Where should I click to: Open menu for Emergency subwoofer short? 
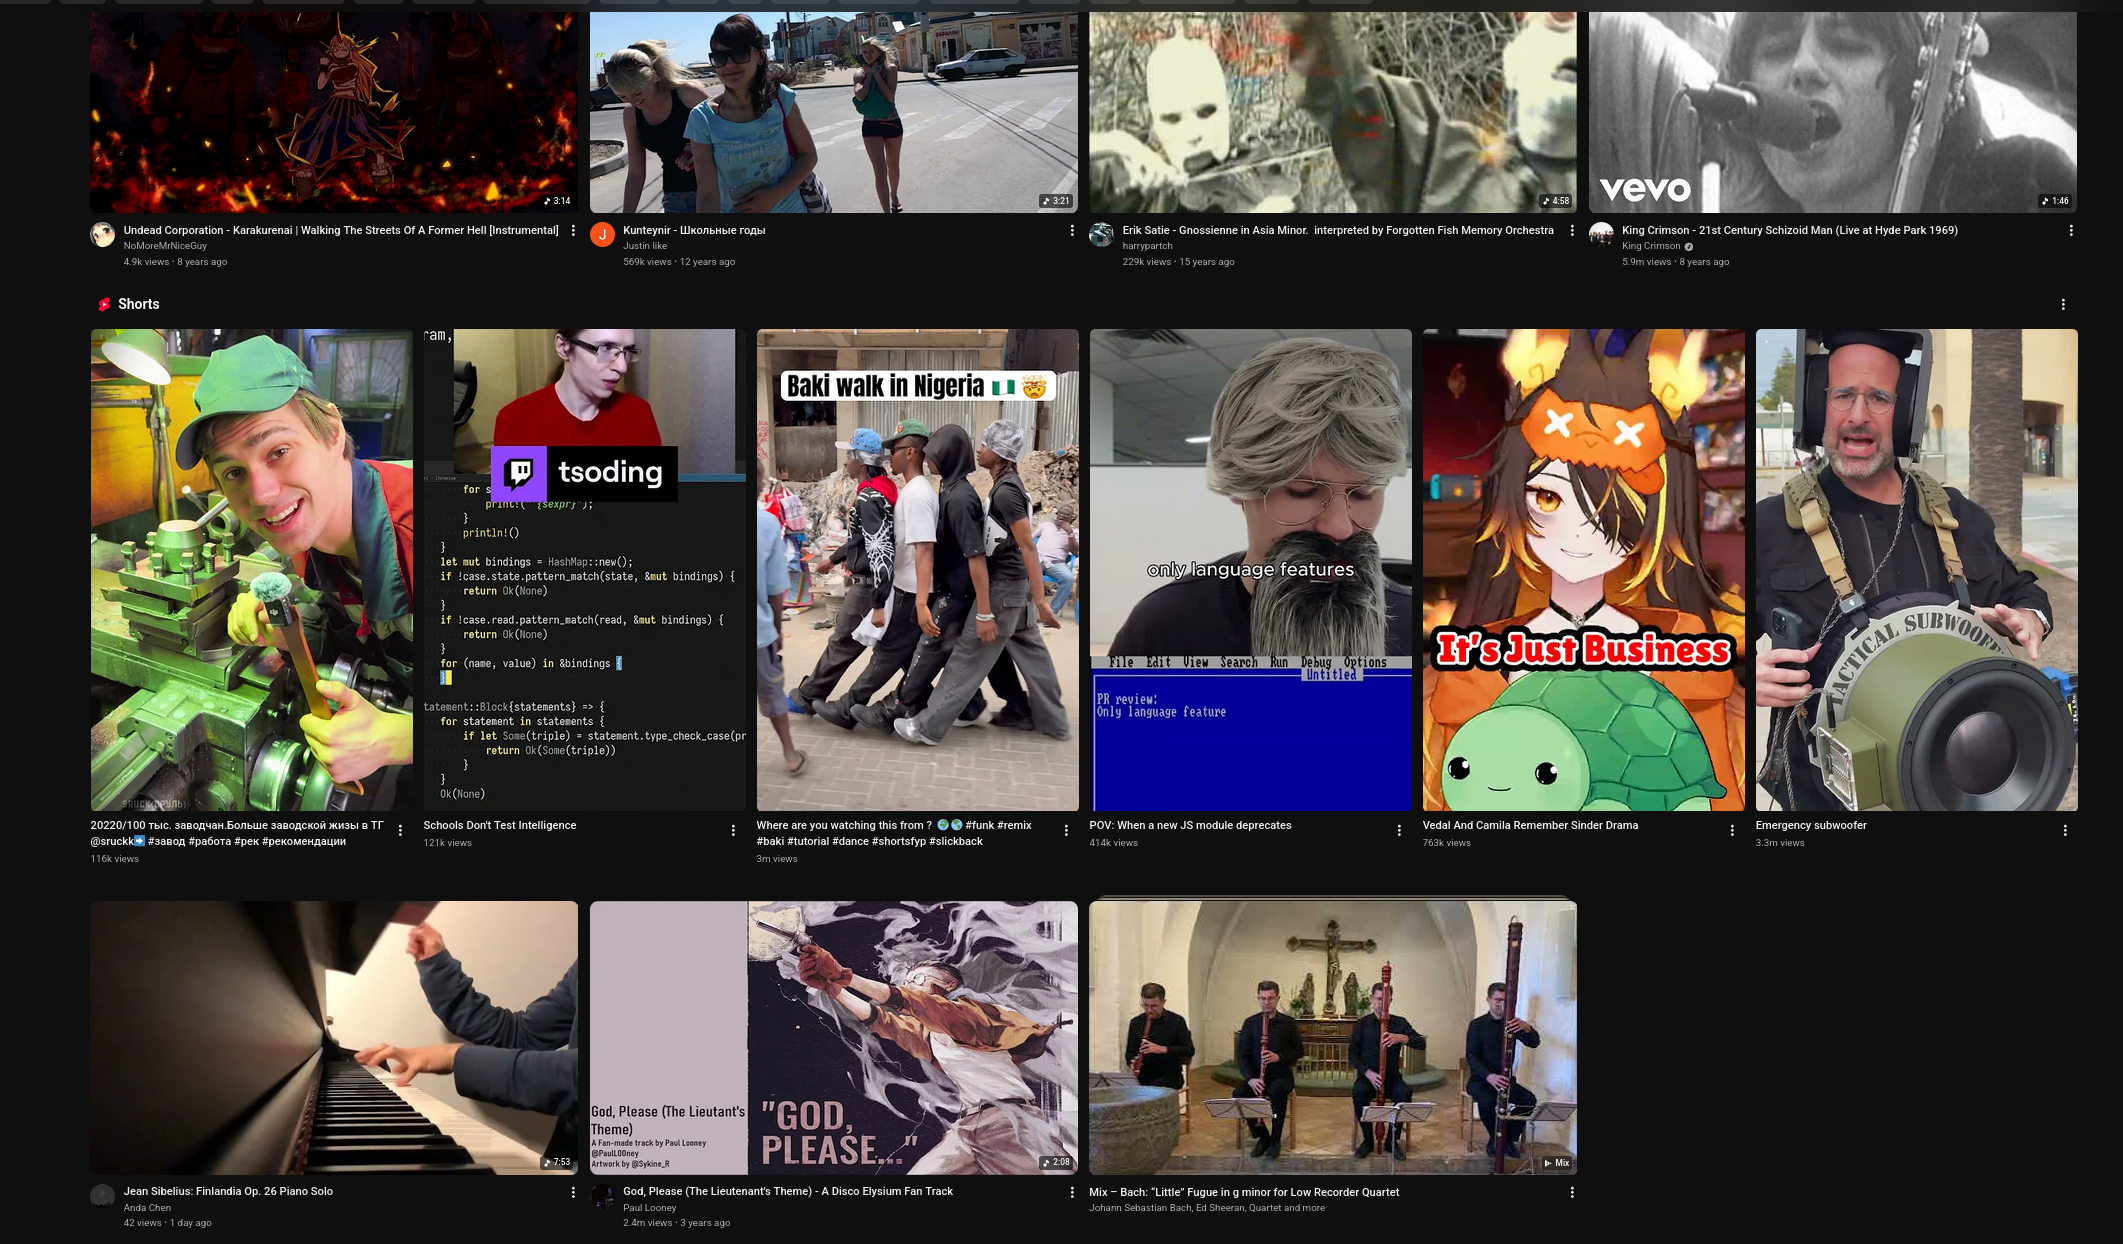pos(2065,831)
